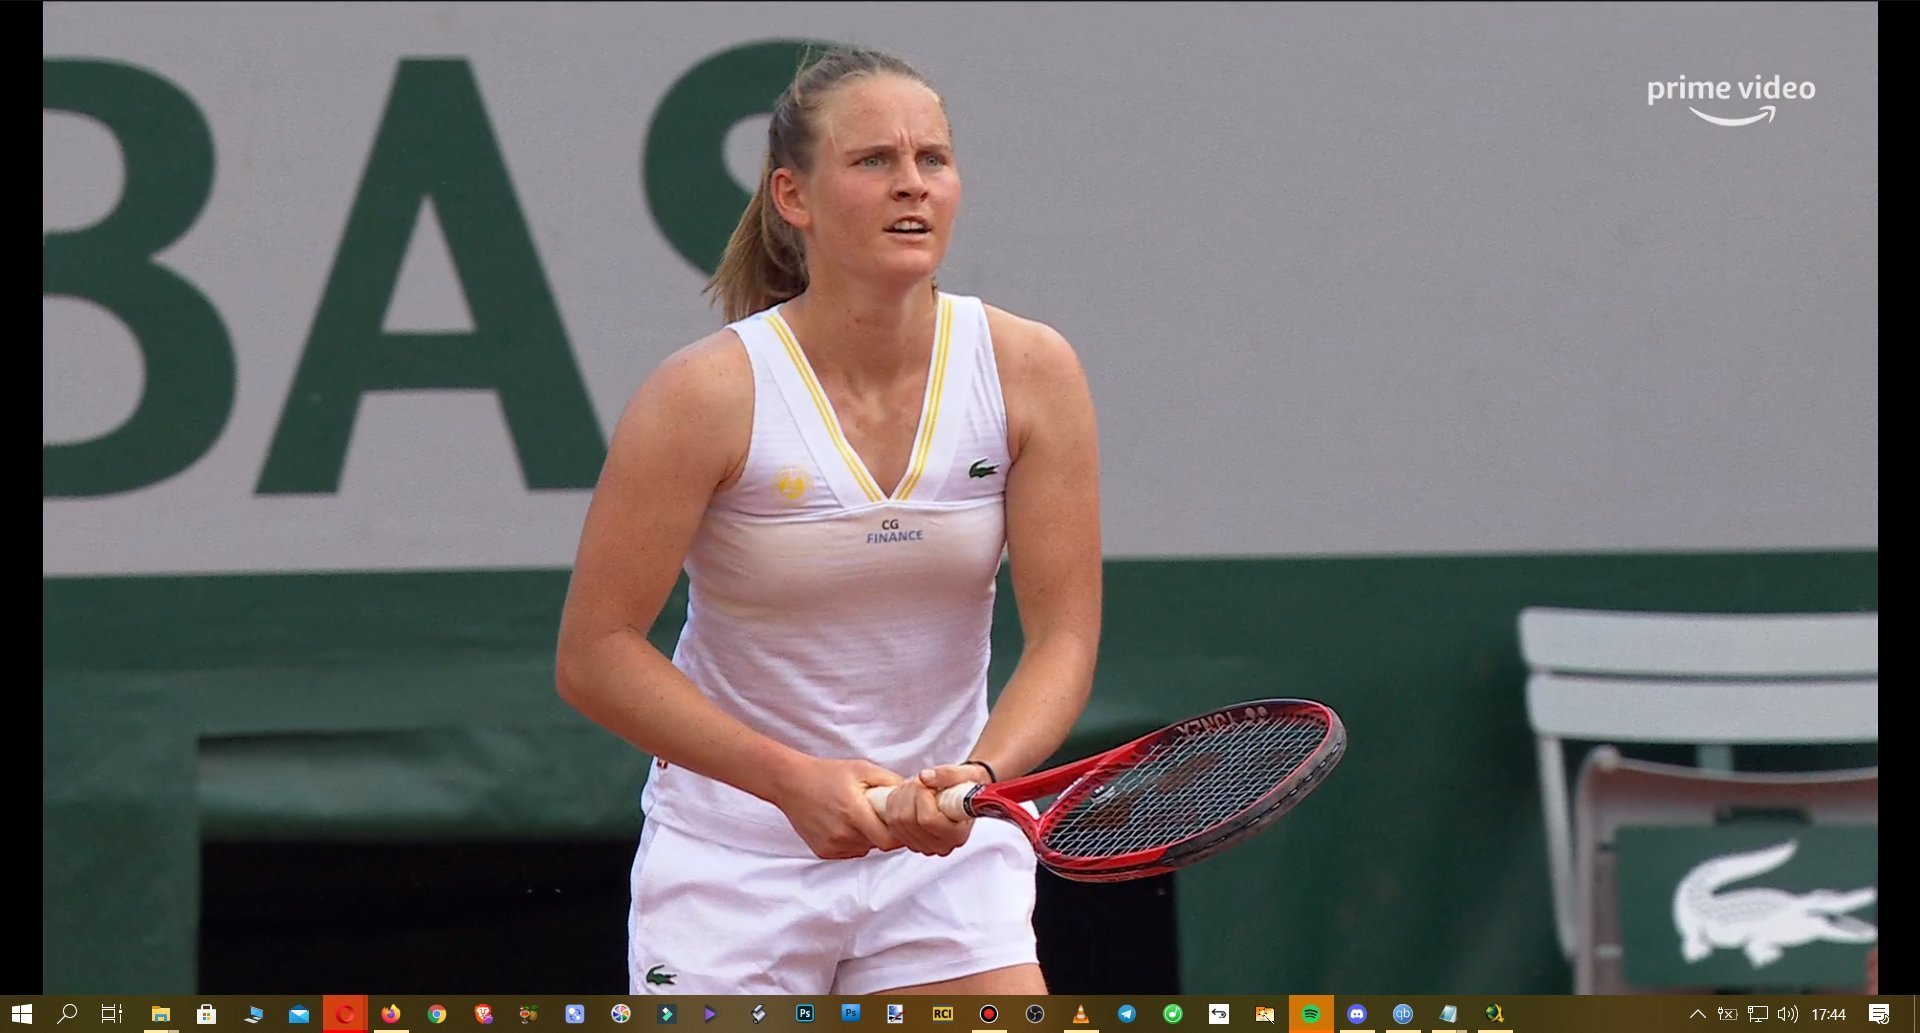Switch to Discord on the taskbar
The width and height of the screenshot is (1920, 1033).
[x=1356, y=1014]
